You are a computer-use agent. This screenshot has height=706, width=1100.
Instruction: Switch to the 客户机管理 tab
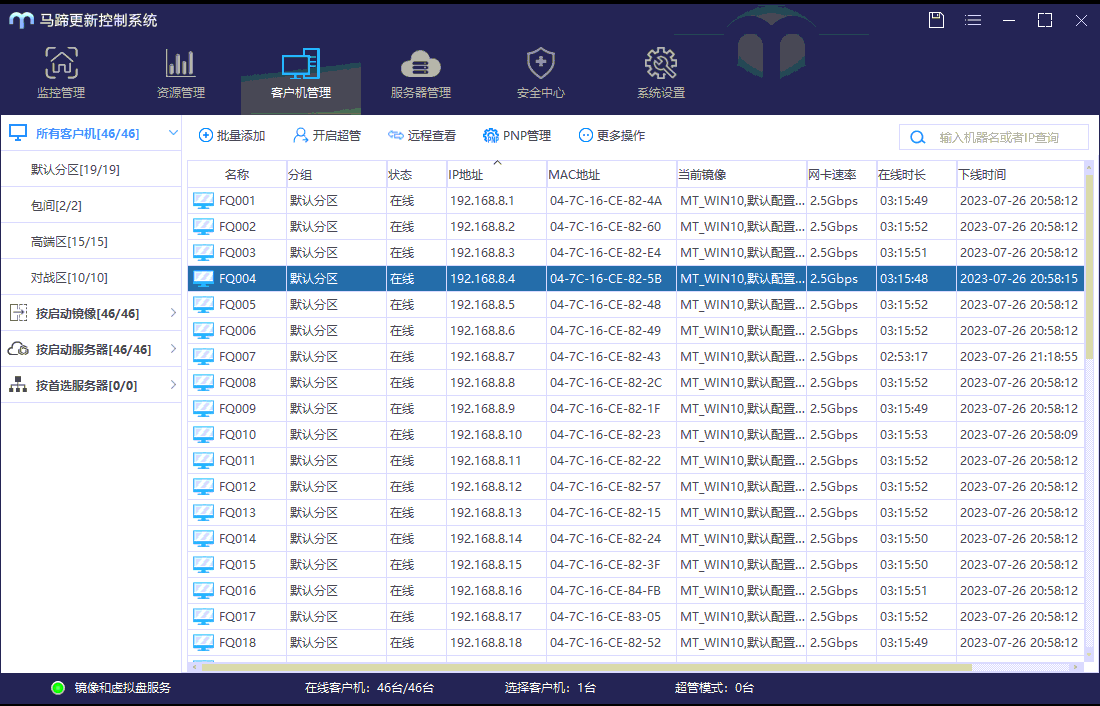pyautogui.click(x=301, y=74)
